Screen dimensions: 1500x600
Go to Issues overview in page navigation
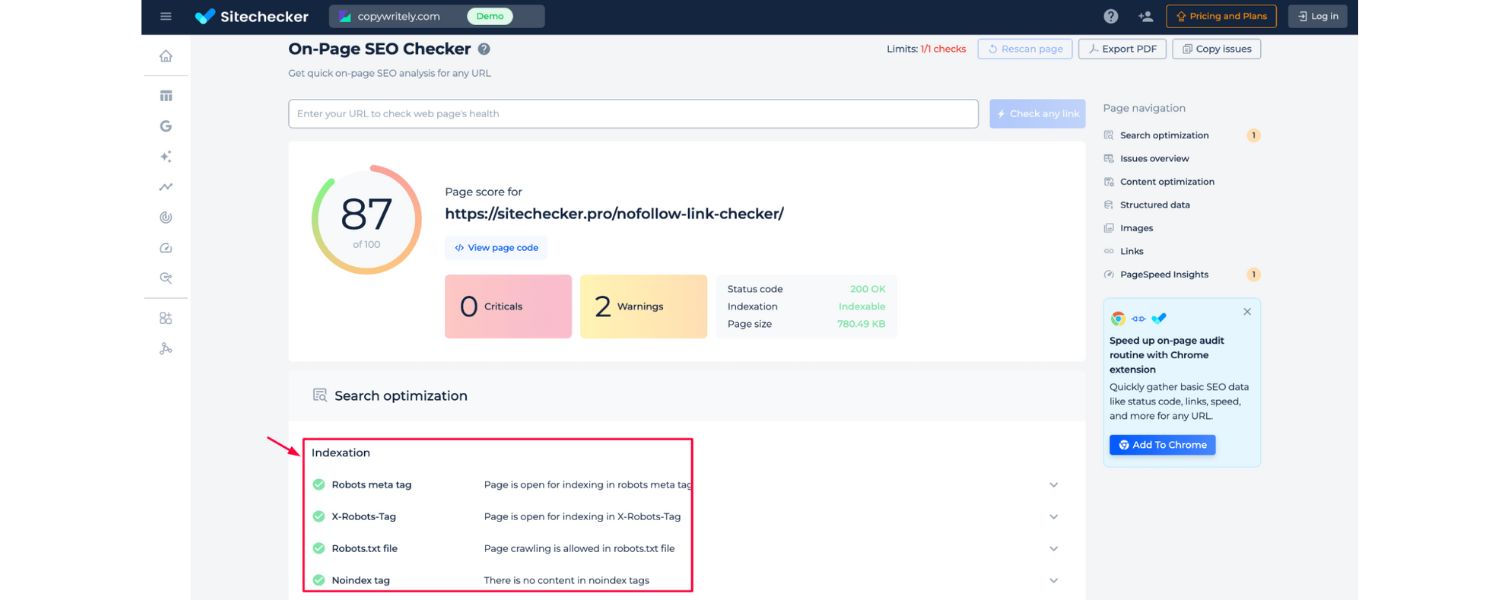[1154, 158]
